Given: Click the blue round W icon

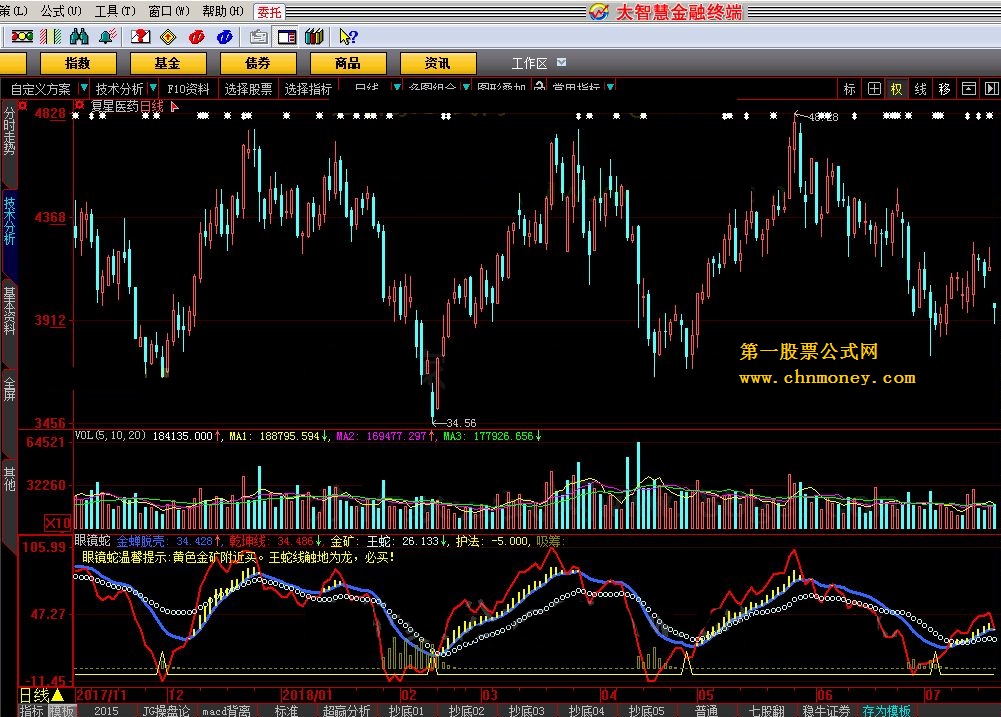Looking at the screenshot, I should tap(224, 37).
